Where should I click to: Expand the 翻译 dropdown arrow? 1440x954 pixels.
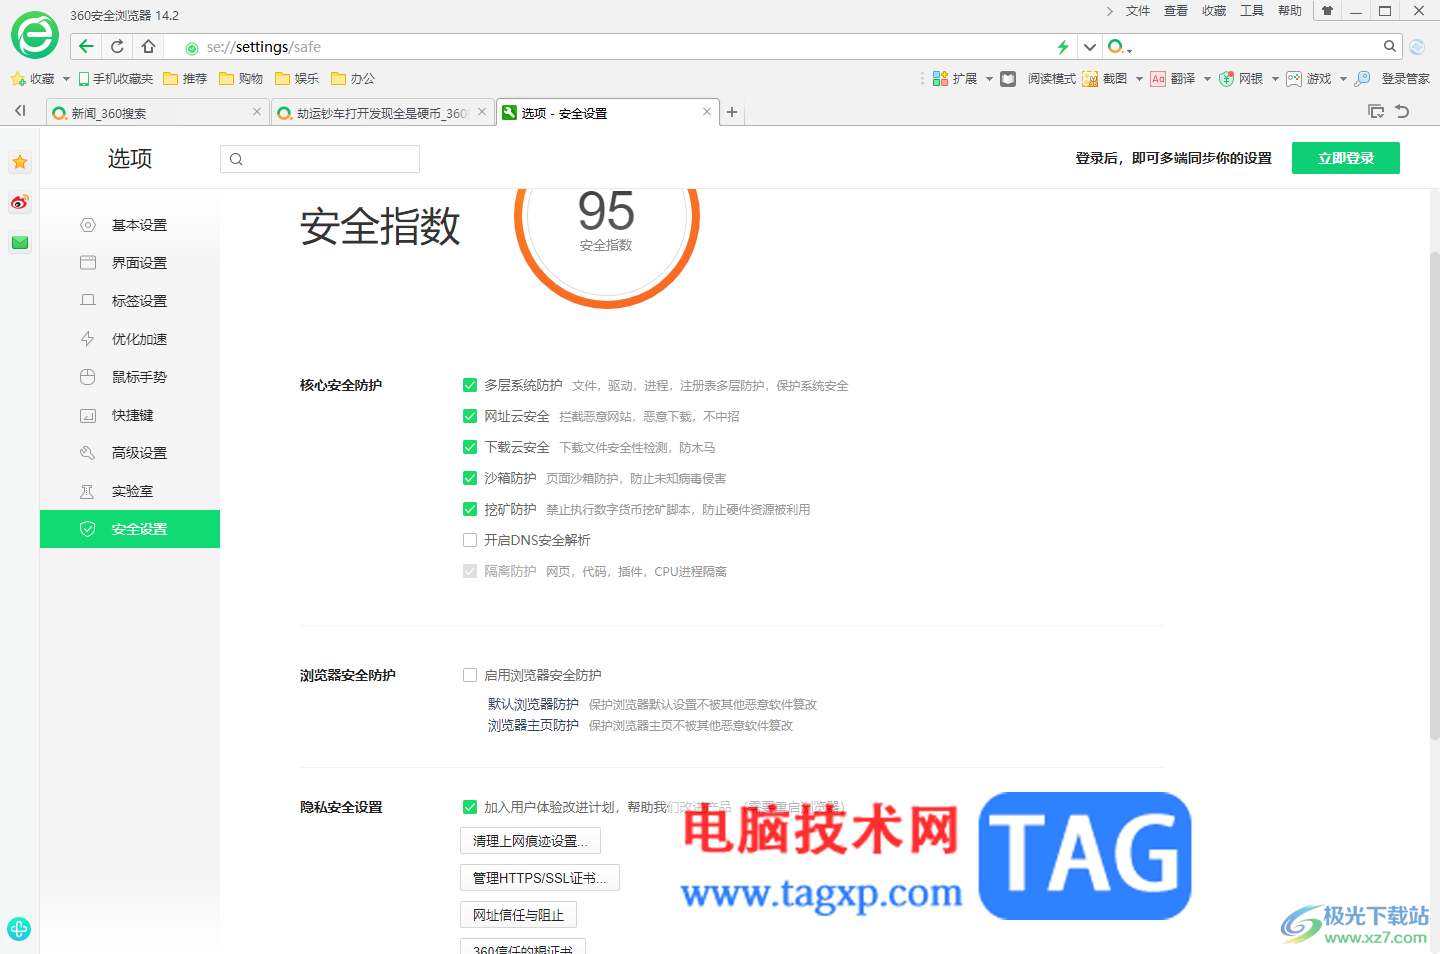[1207, 79]
